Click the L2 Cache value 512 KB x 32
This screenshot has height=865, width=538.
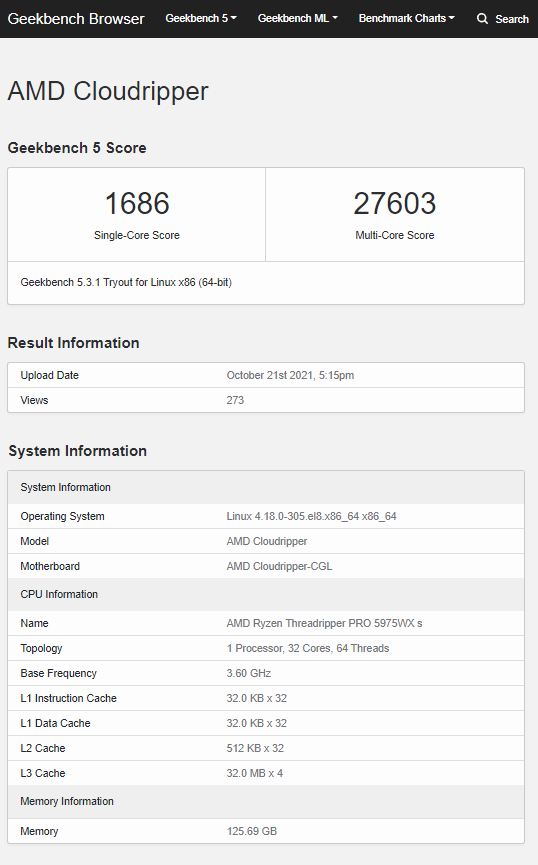pyautogui.click(x=255, y=748)
